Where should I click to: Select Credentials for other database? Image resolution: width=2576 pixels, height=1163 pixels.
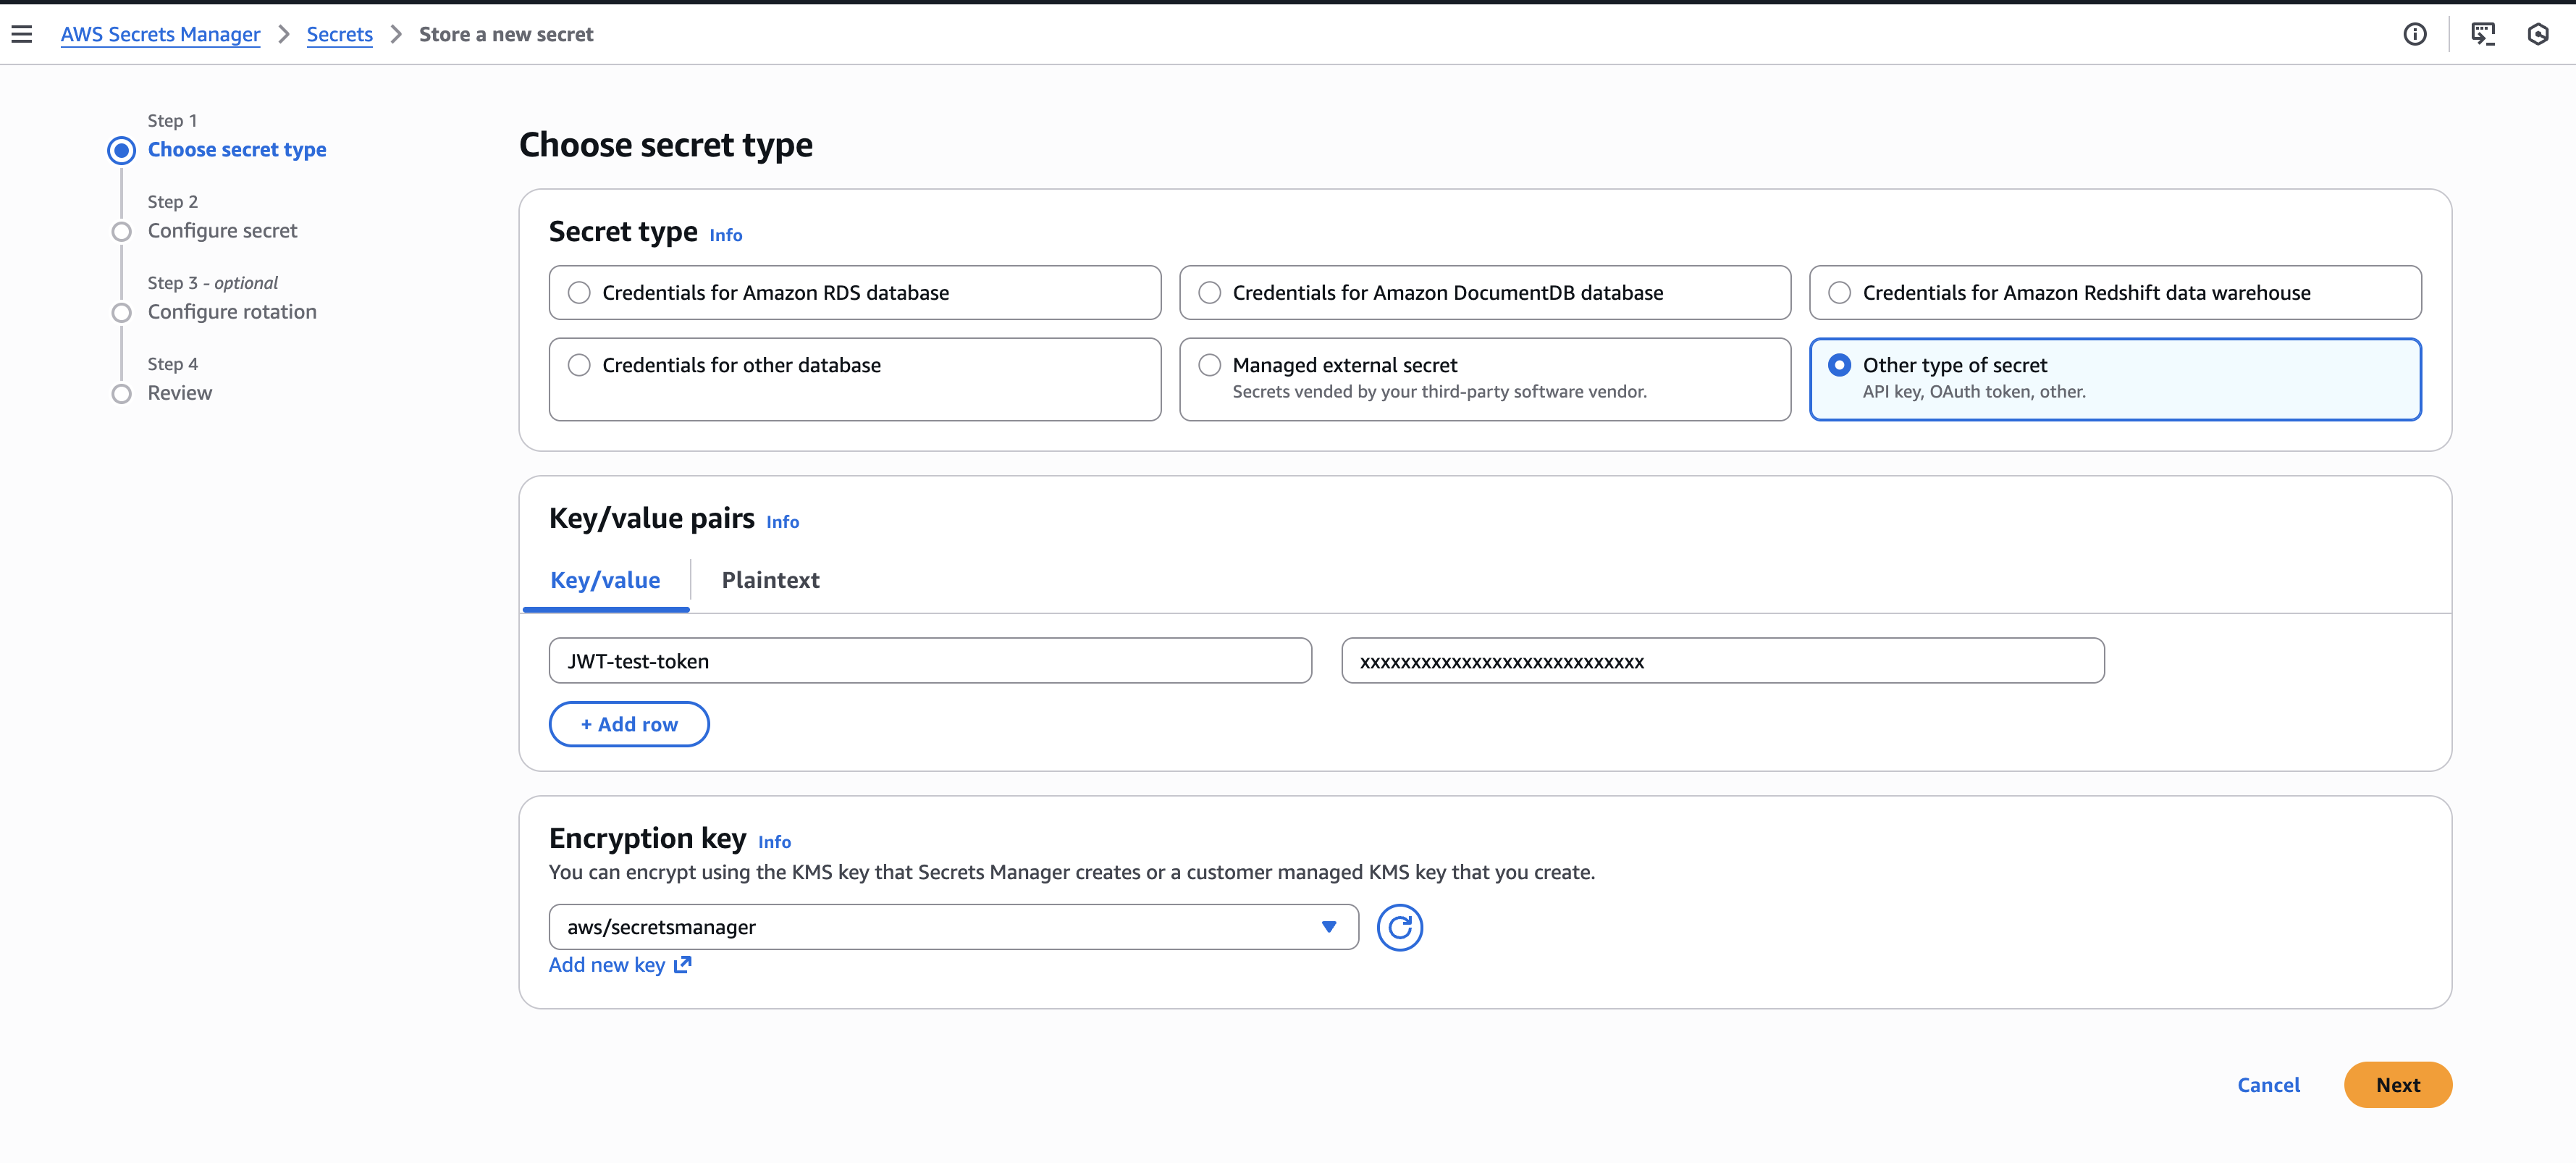[578, 365]
